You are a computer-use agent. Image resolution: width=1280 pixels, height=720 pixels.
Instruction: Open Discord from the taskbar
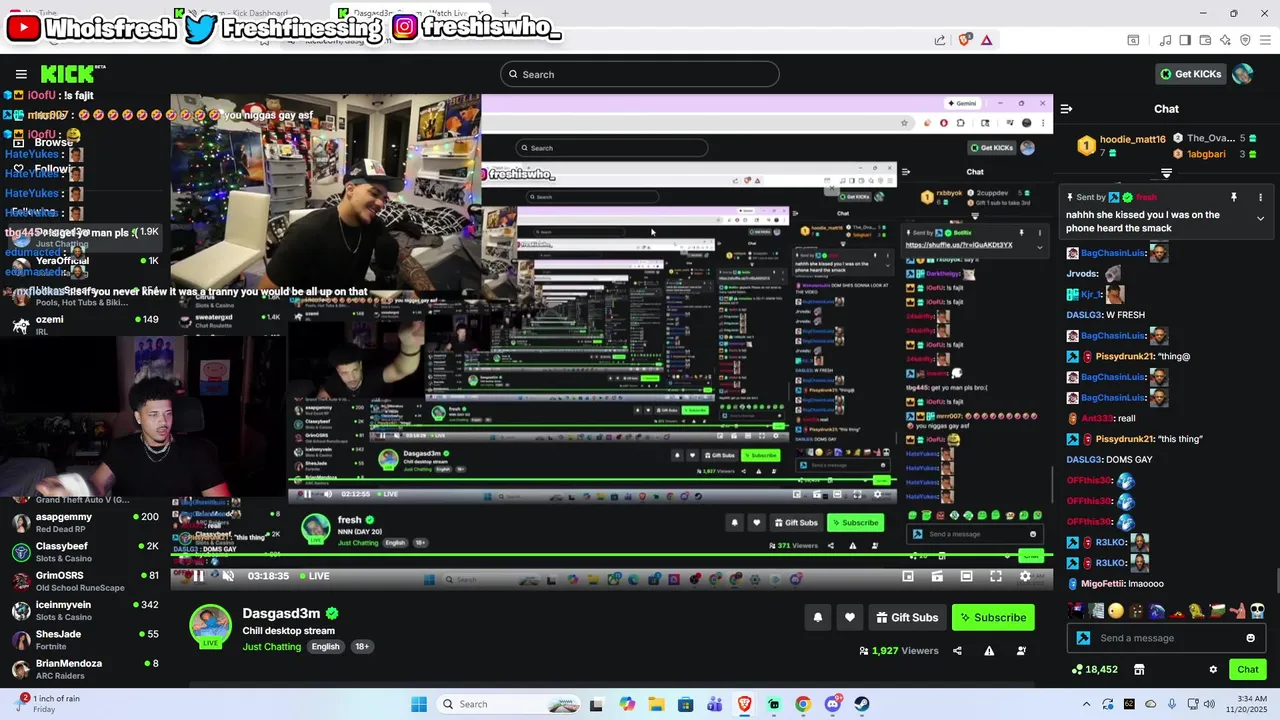[x=833, y=704]
